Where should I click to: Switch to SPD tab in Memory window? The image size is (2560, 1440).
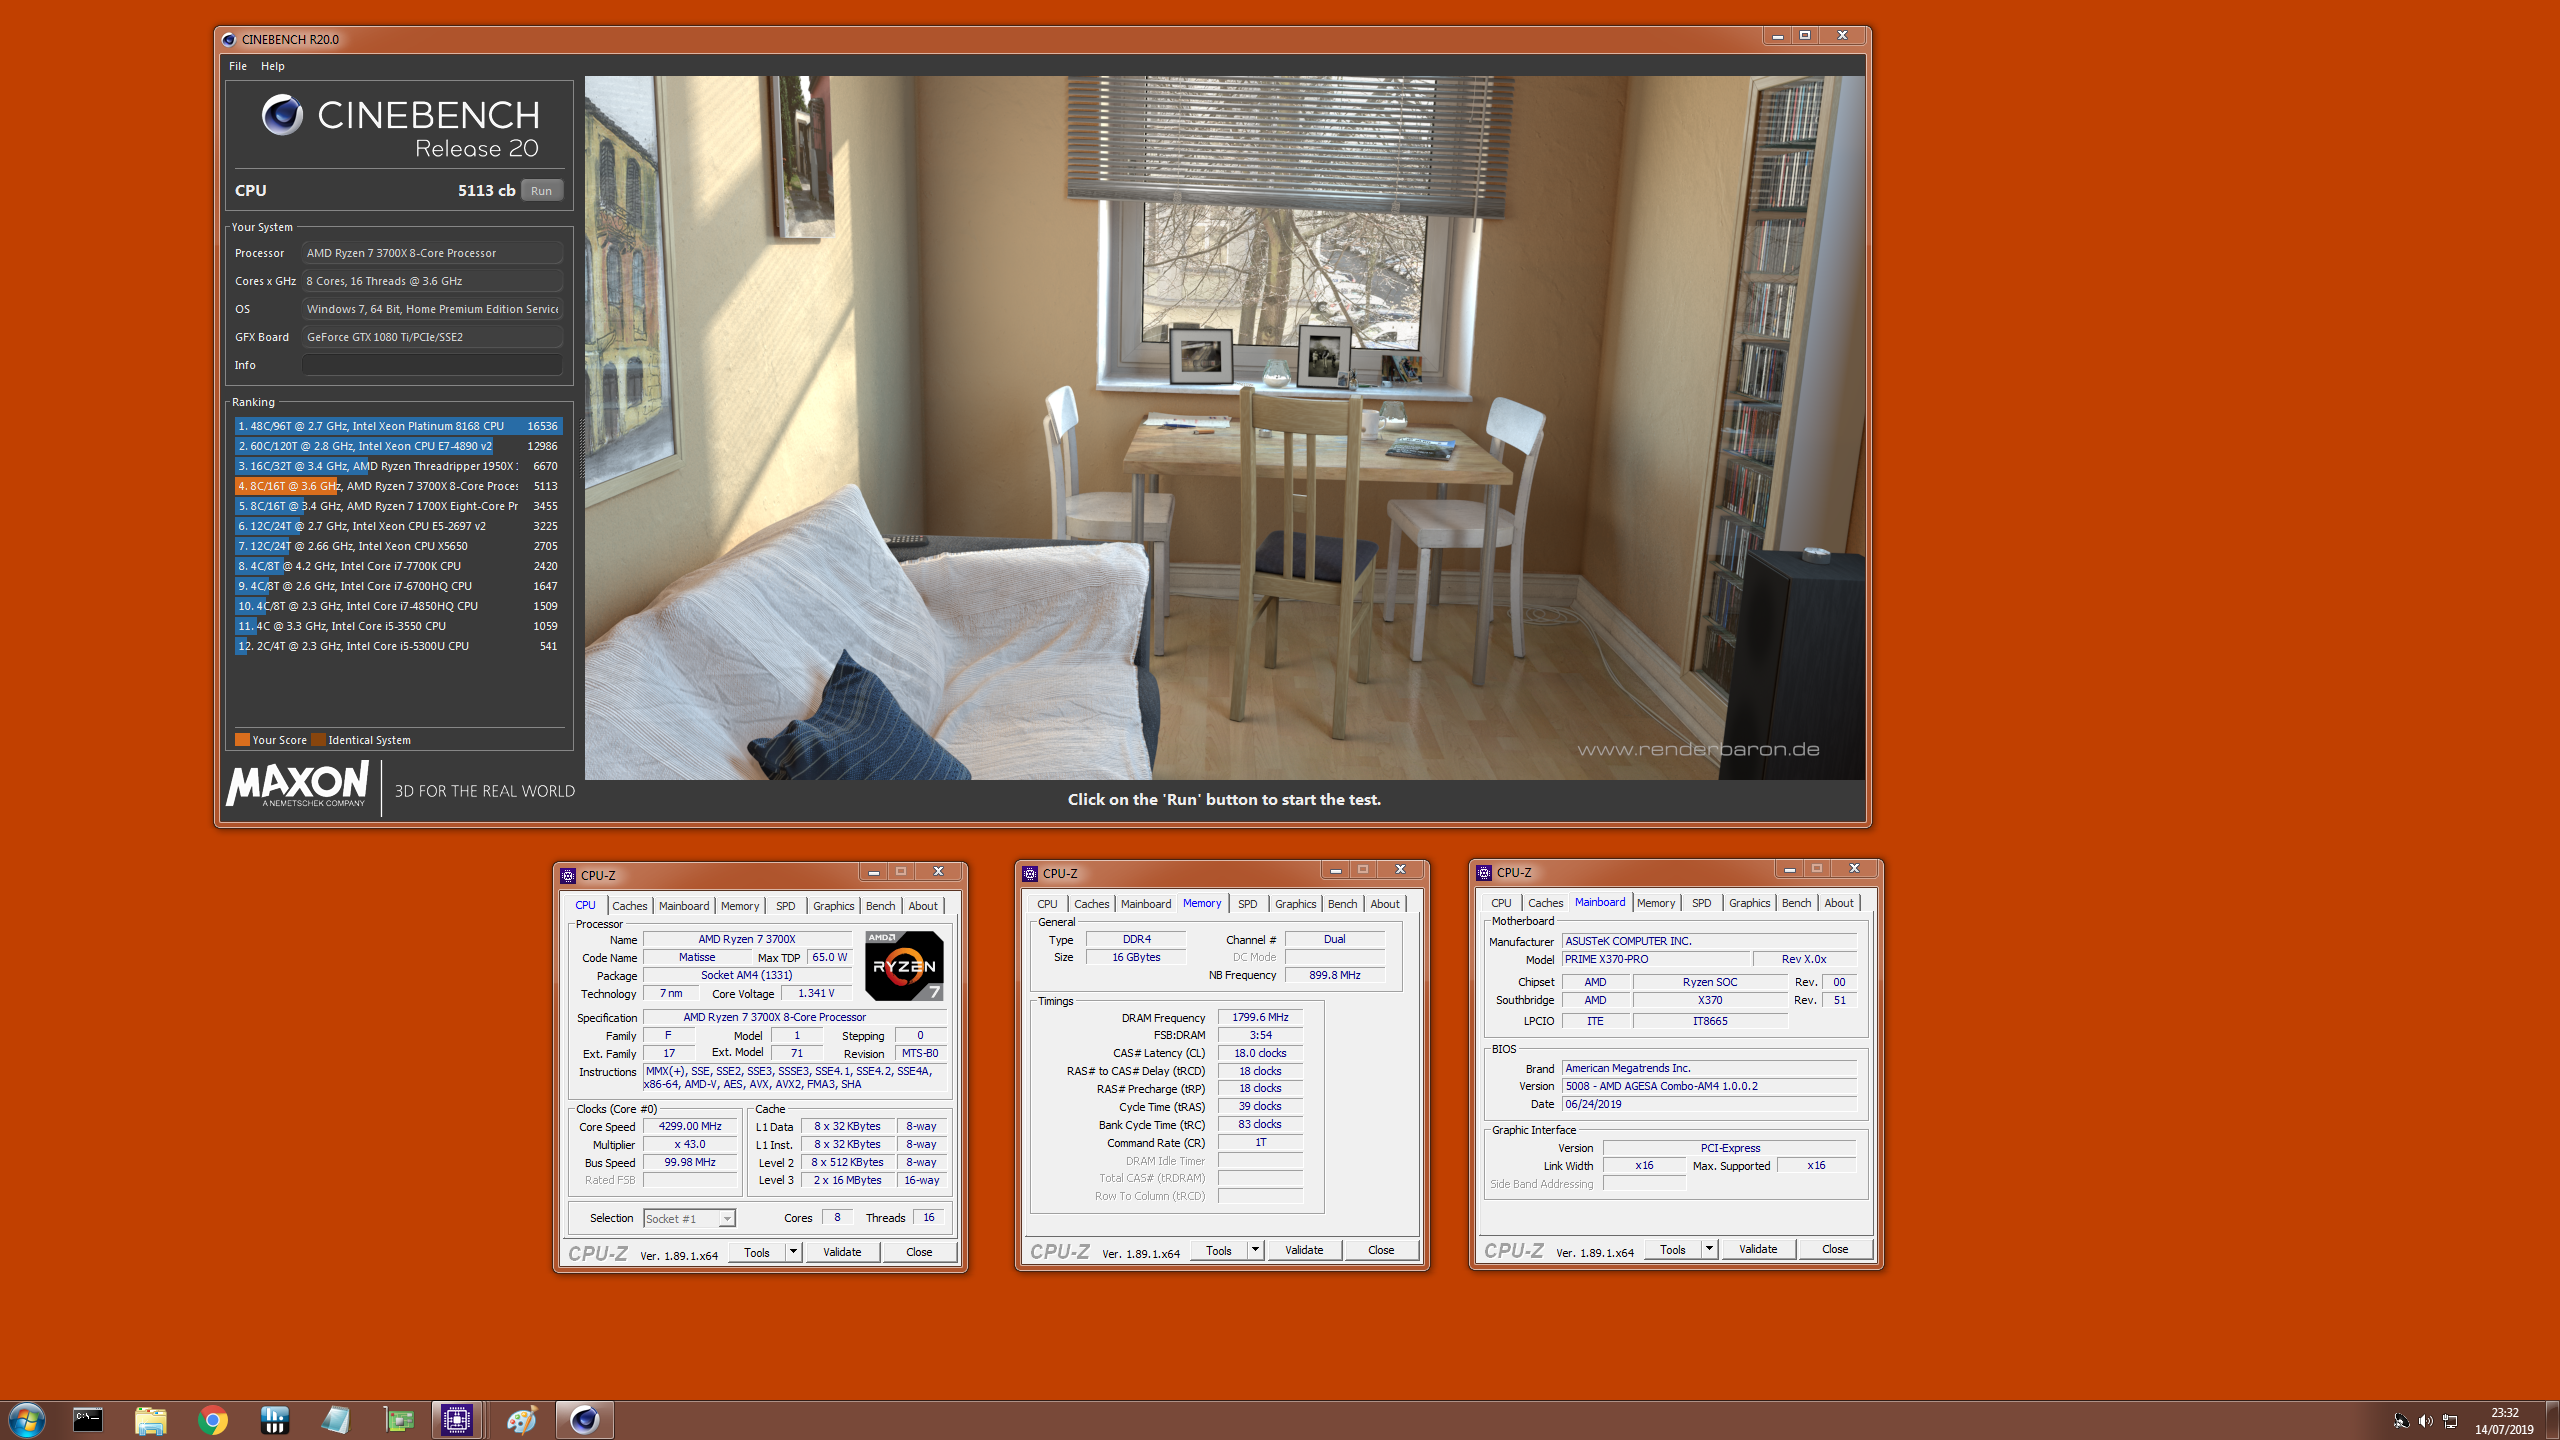coord(1247,904)
